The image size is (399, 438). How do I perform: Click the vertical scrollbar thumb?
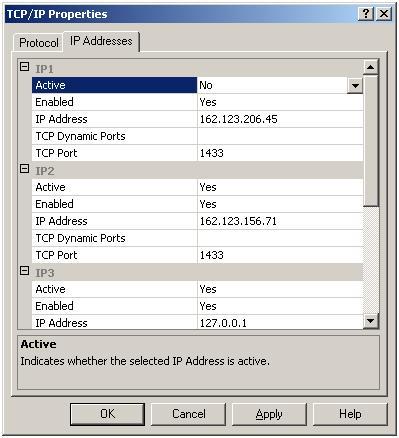tap(370, 141)
